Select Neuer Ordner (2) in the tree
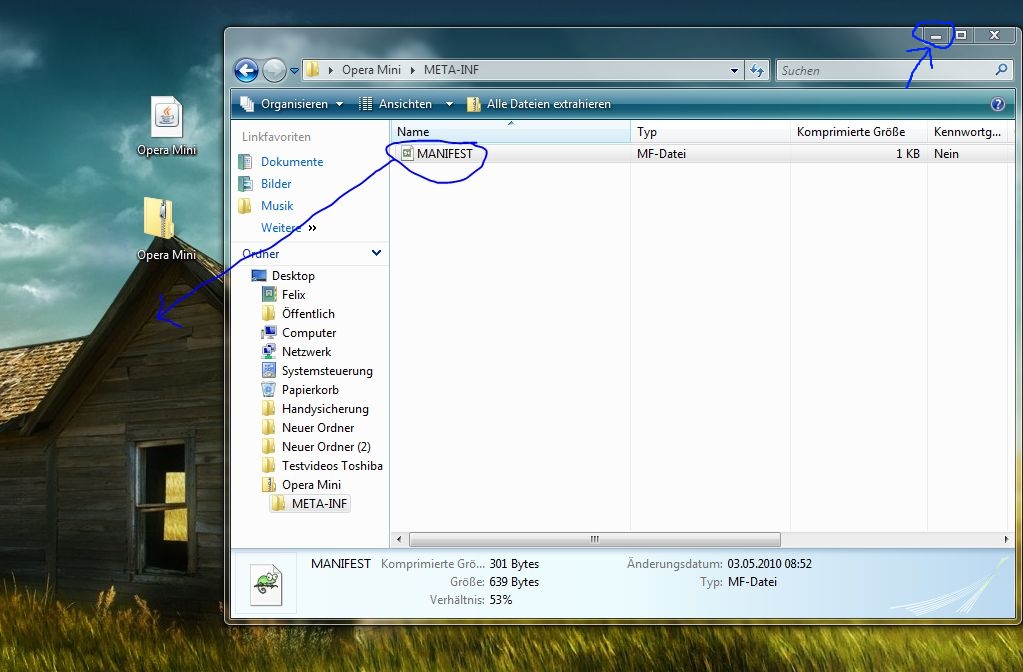 coord(326,447)
